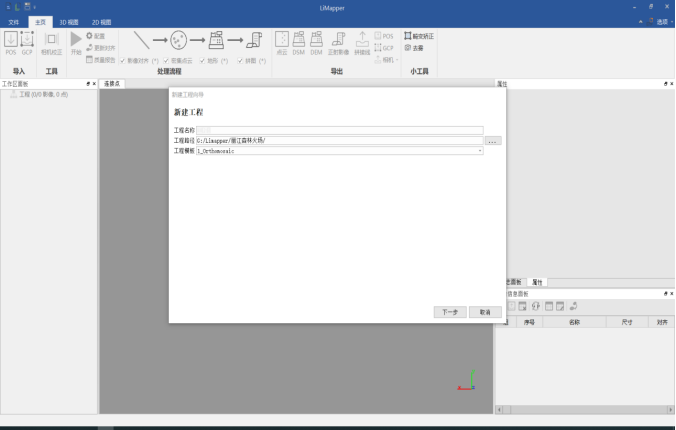Click the project name (工程名称) input field
Viewport: 676px width, 430px height.
pyautogui.click(x=340, y=130)
